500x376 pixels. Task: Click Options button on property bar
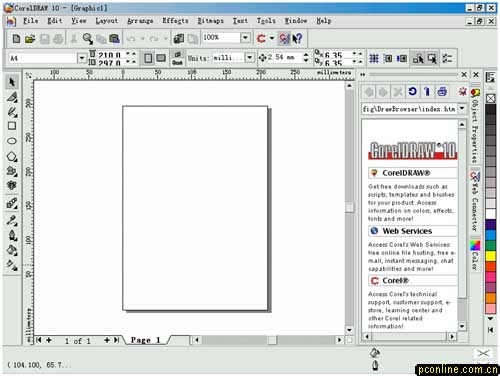point(447,59)
